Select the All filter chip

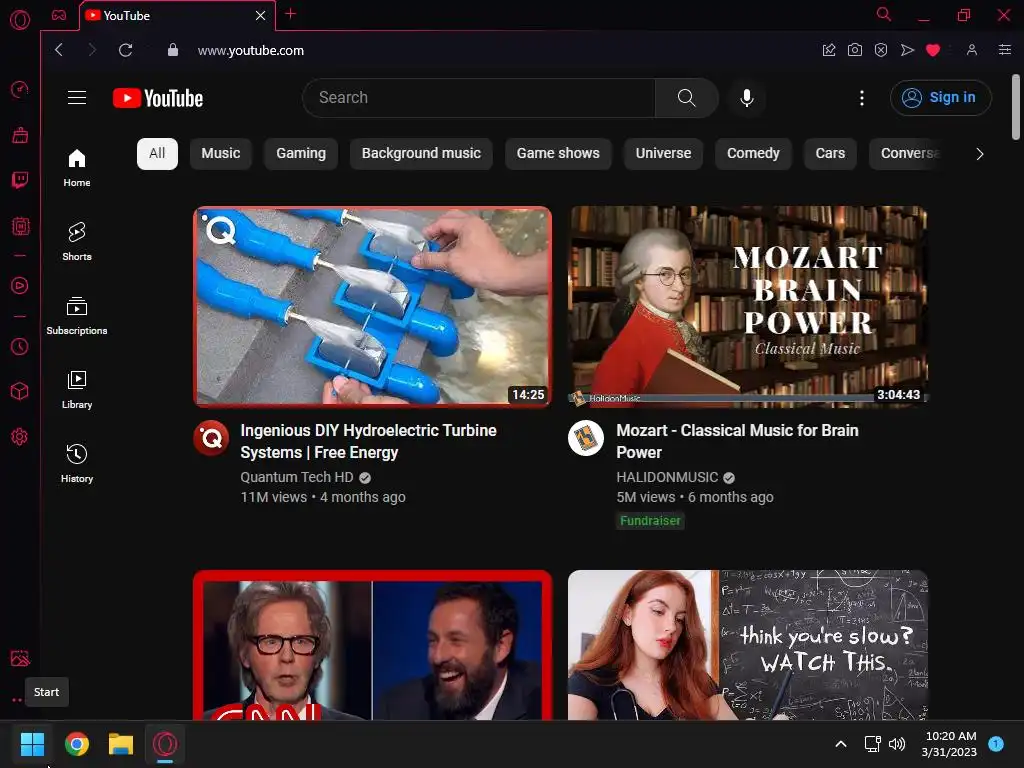[x=157, y=153]
